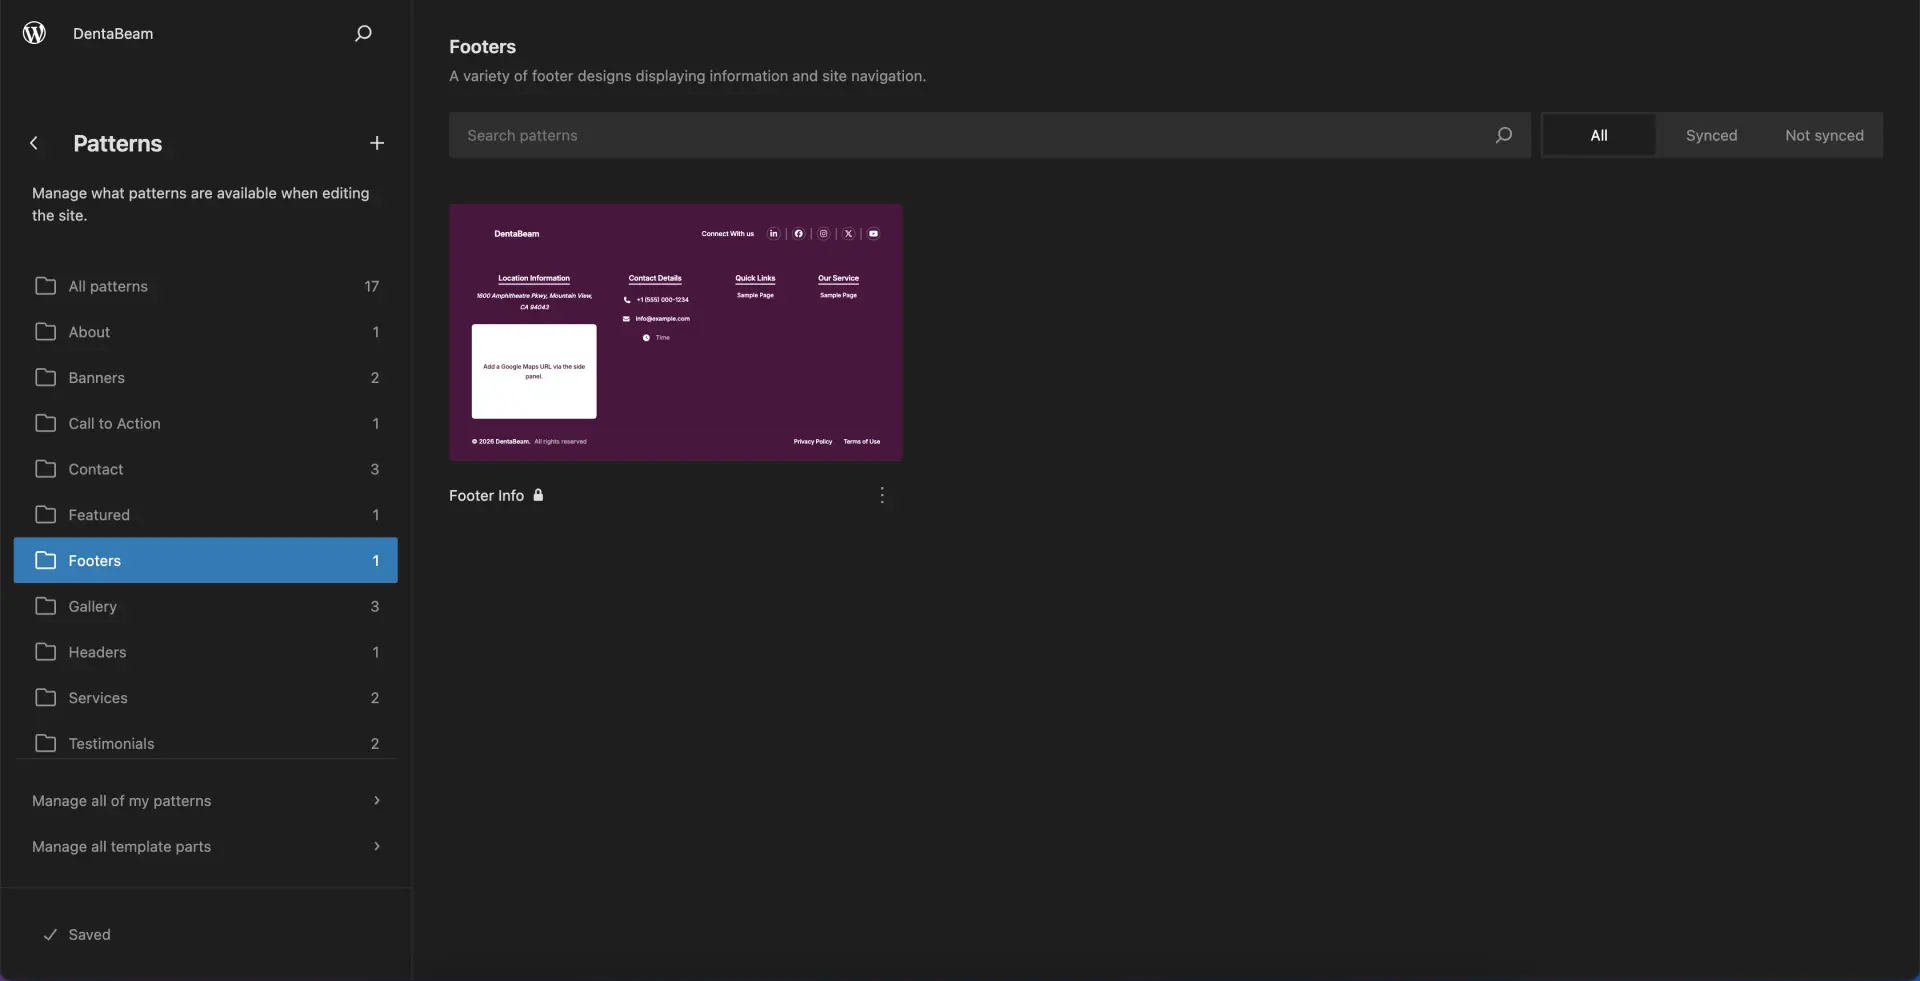
Task: Click the Patterns panel heading
Action: click(117, 143)
